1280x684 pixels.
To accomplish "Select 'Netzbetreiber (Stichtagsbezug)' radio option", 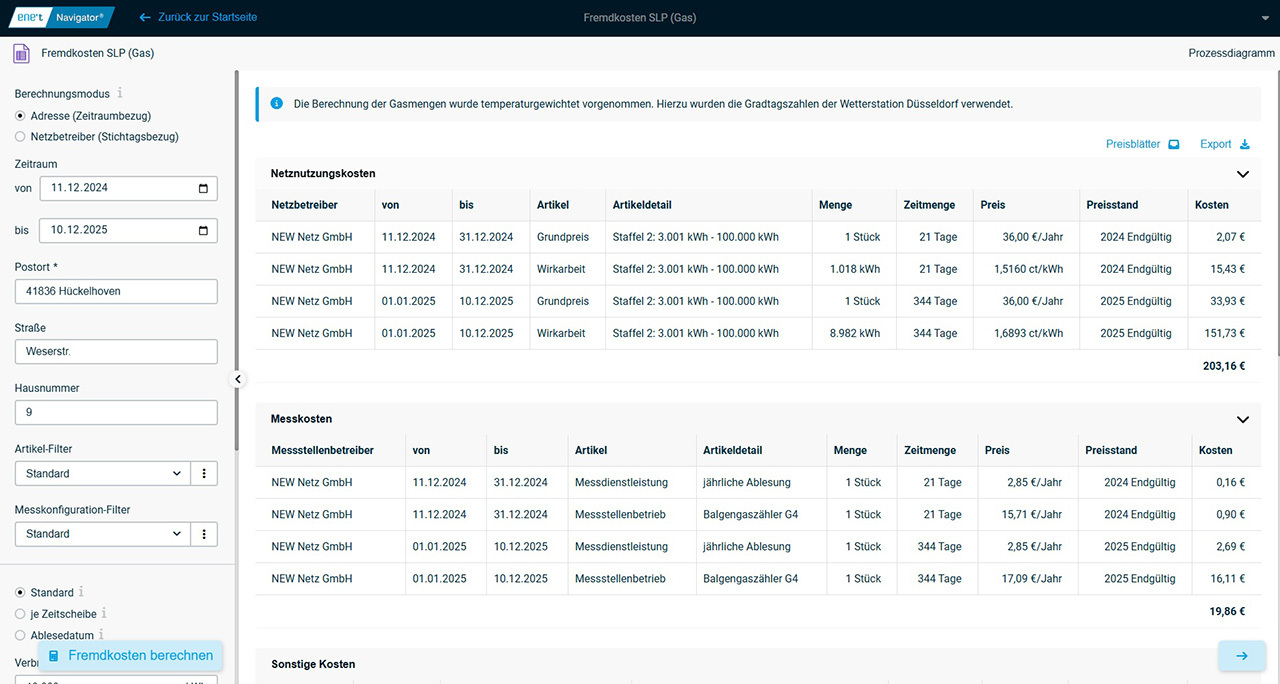I will pos(21,137).
